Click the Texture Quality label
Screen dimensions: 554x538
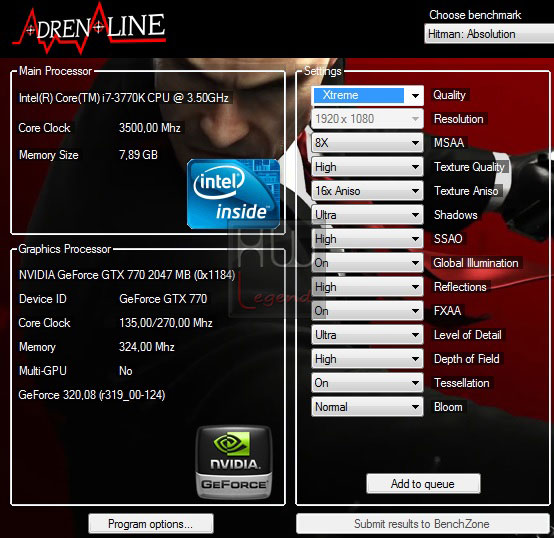[470, 167]
